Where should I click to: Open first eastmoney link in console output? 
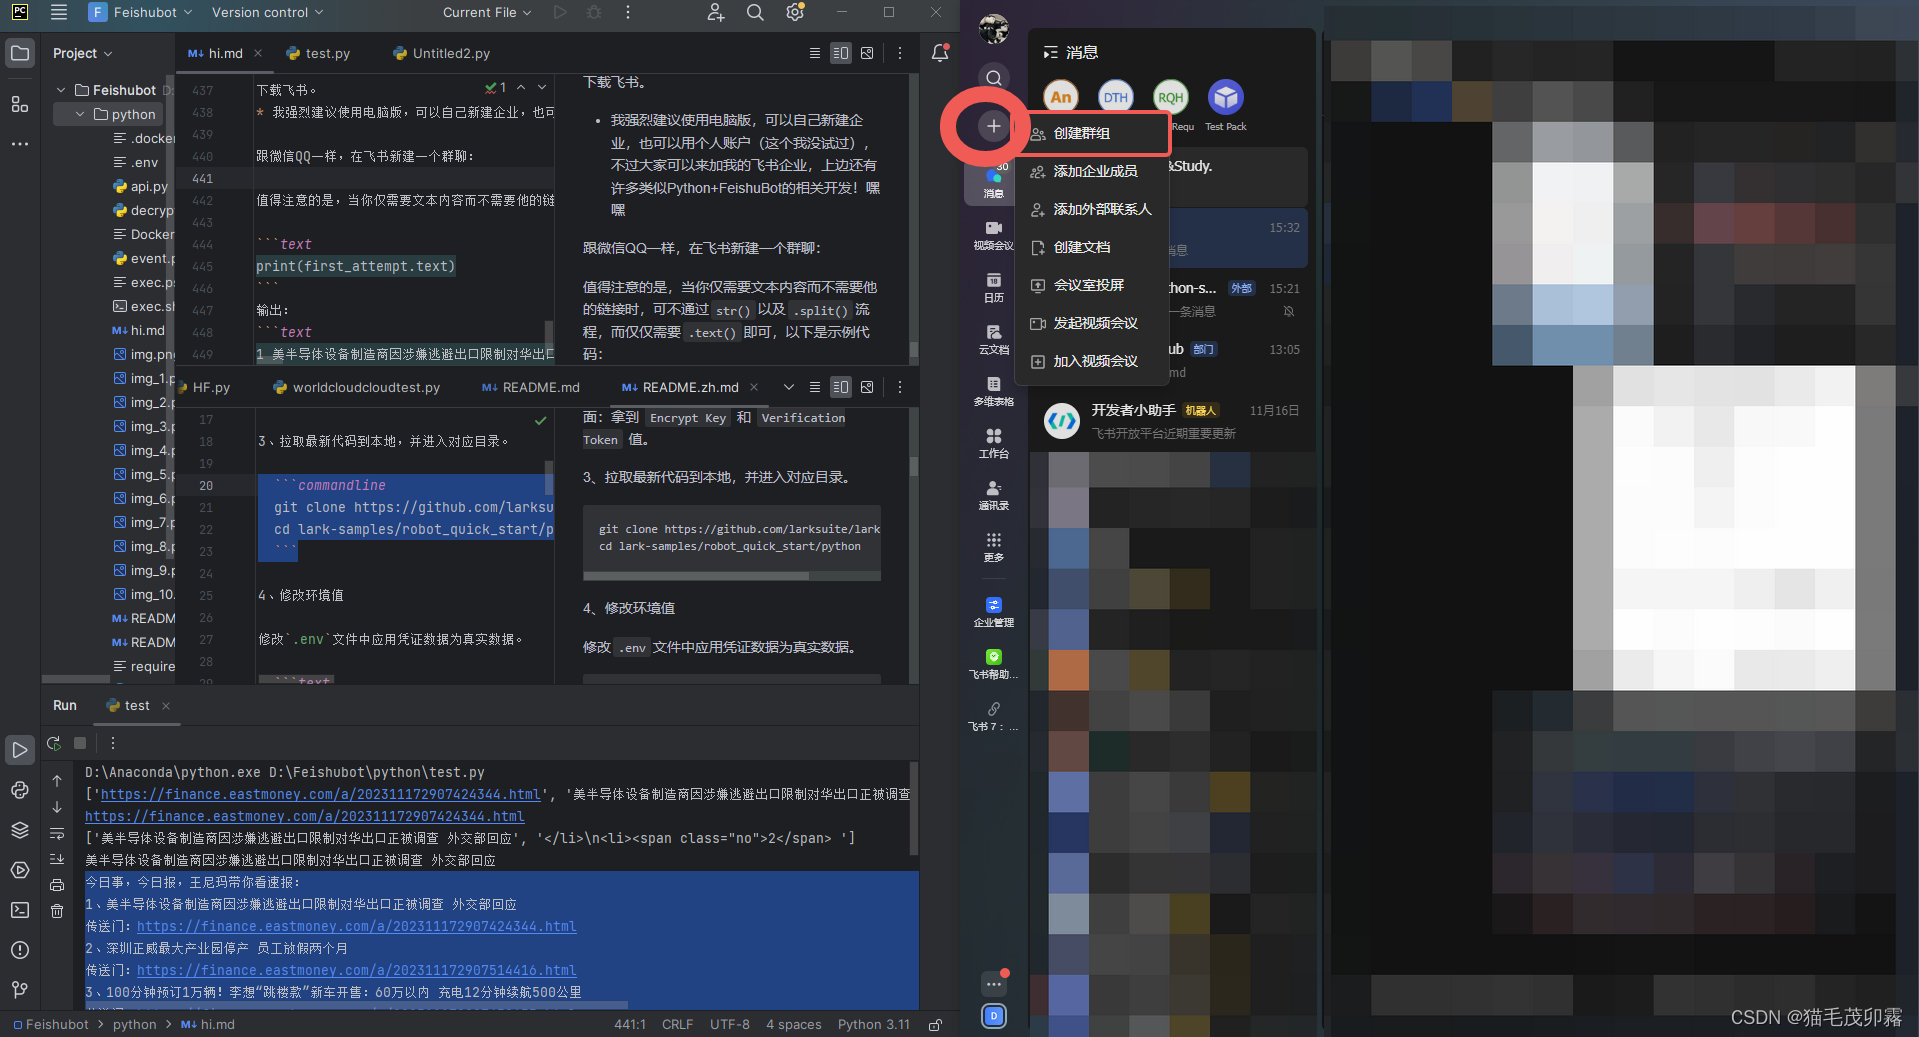click(320, 794)
